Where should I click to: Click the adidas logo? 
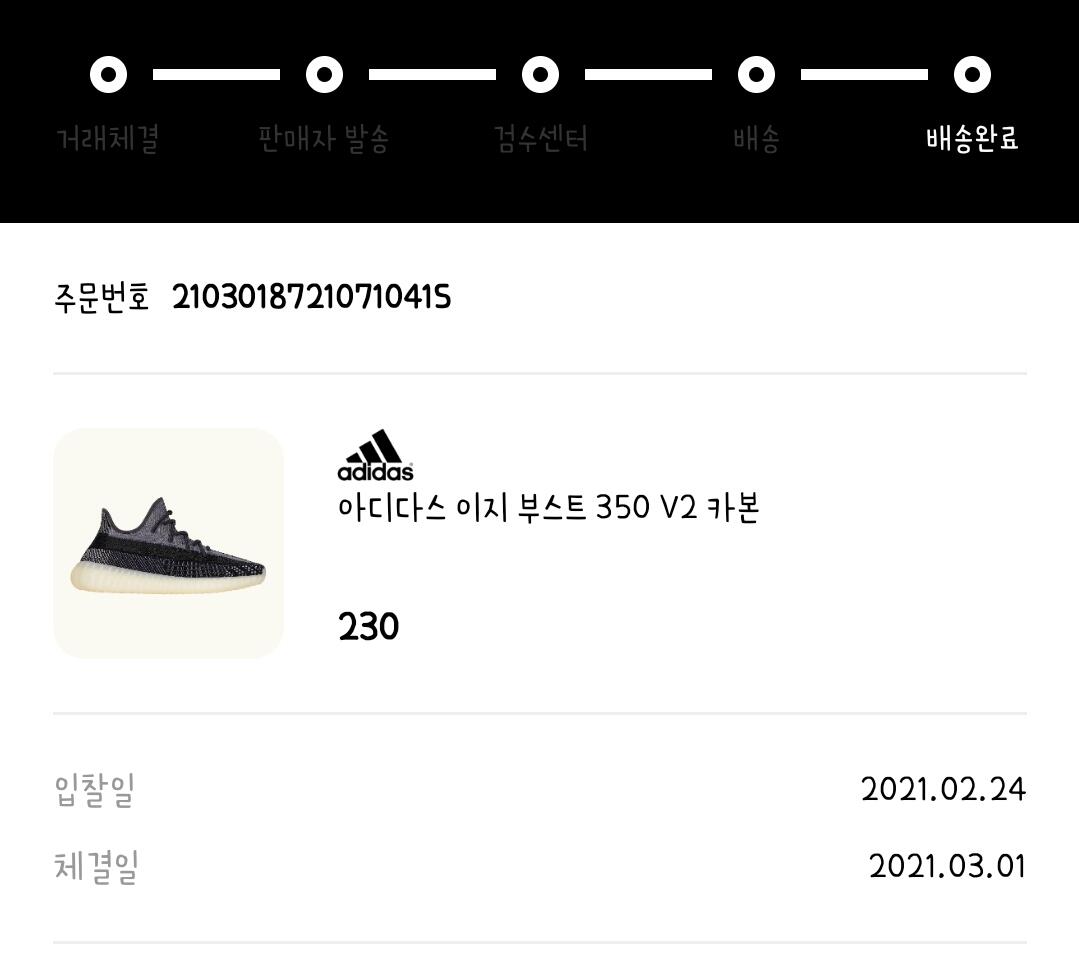375,455
